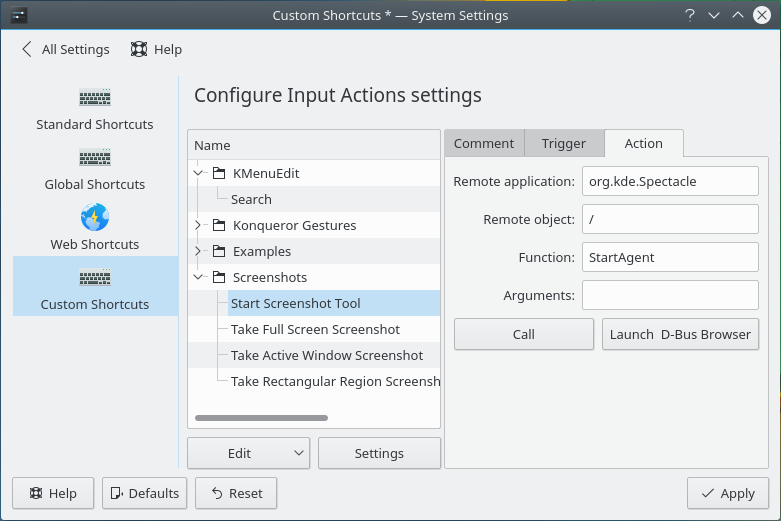Select Take Full Screen Screenshot item

(x=315, y=329)
